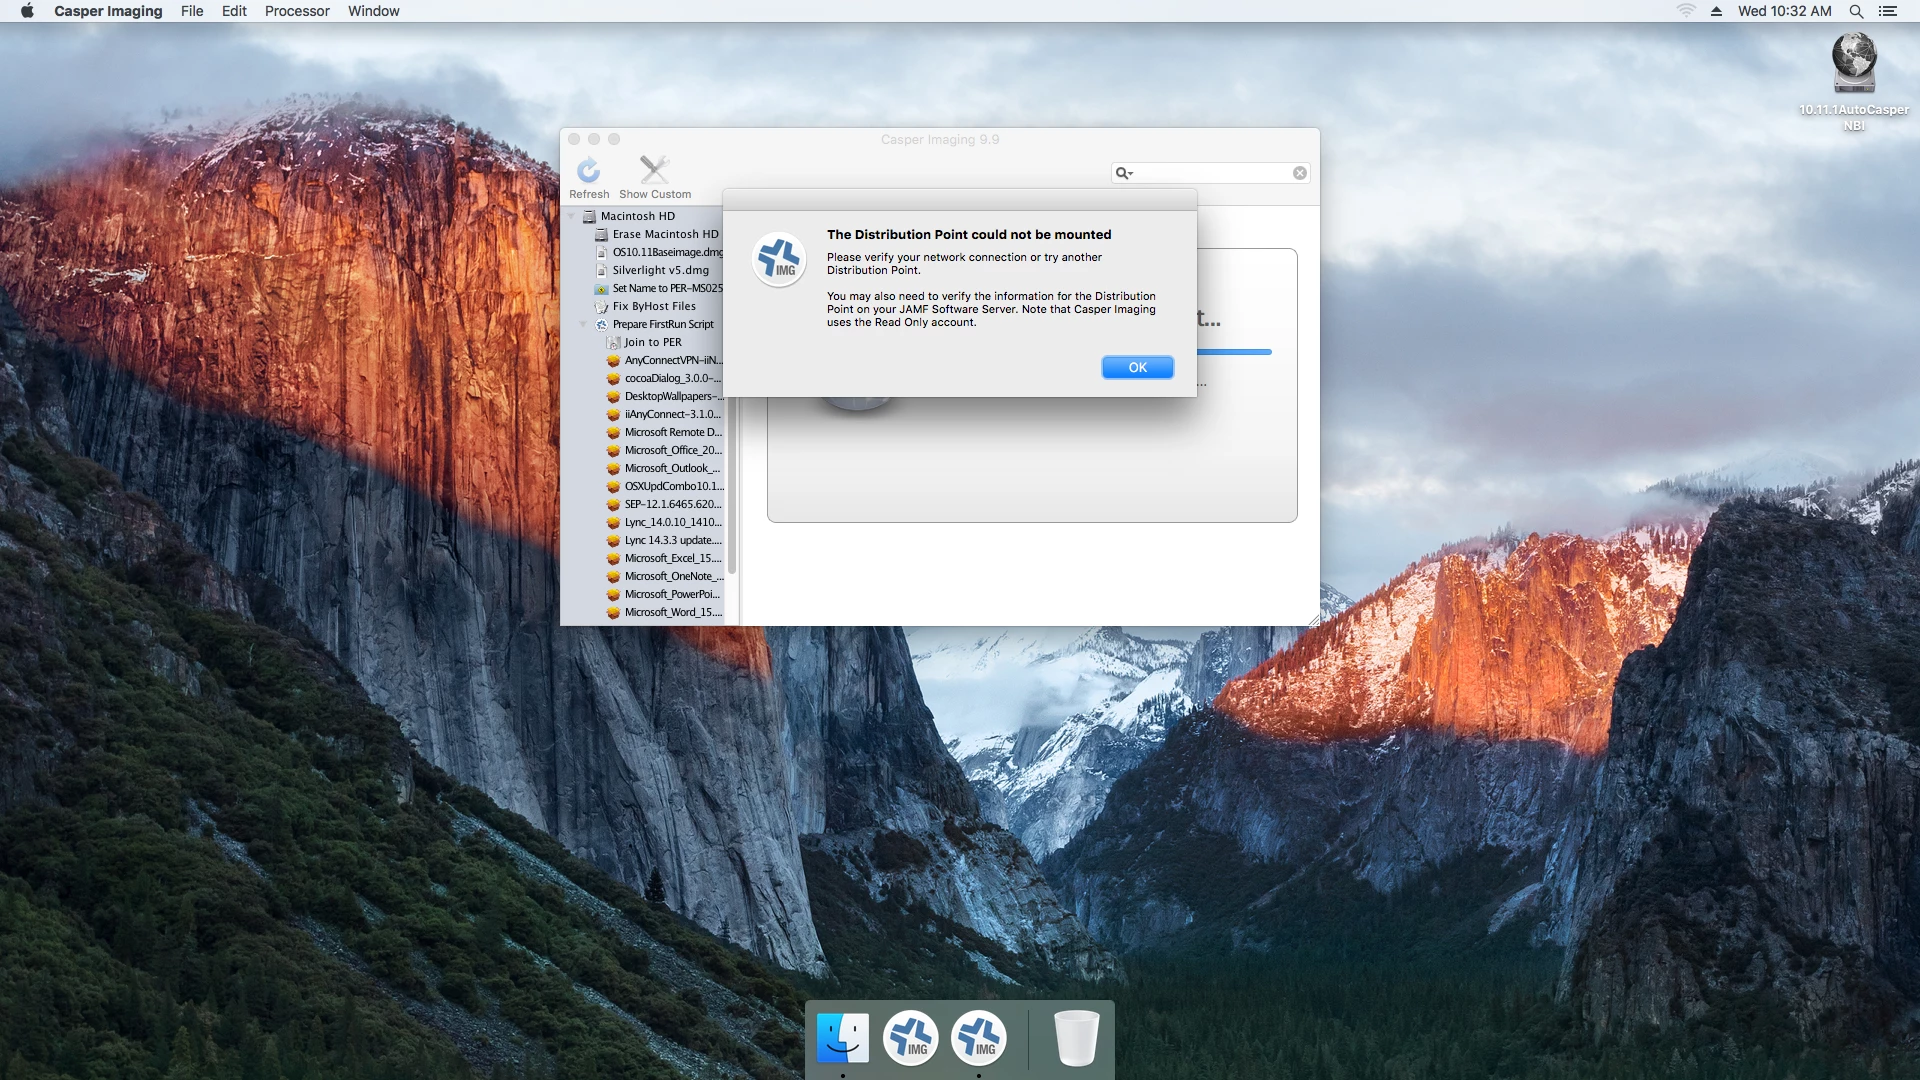Collapse the Prepare FirstRun Script group
Image resolution: width=1920 pixels, height=1080 pixels.
click(583, 324)
